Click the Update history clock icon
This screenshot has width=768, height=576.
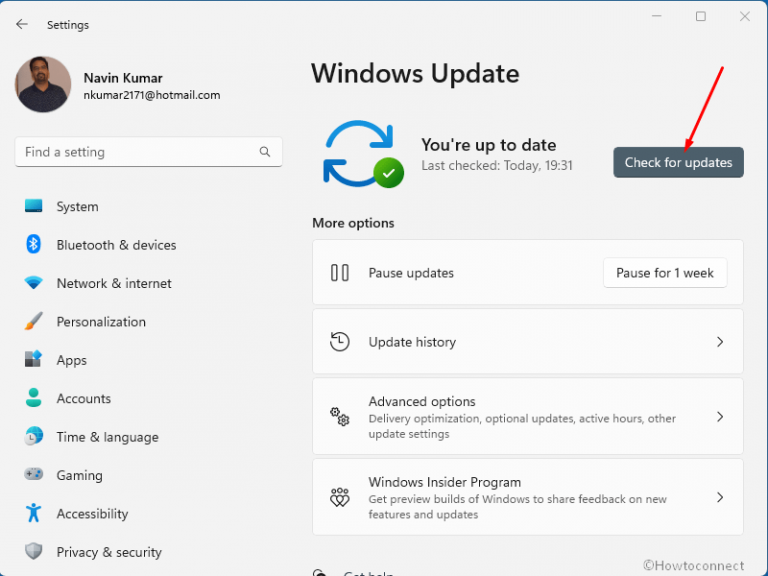coord(339,342)
